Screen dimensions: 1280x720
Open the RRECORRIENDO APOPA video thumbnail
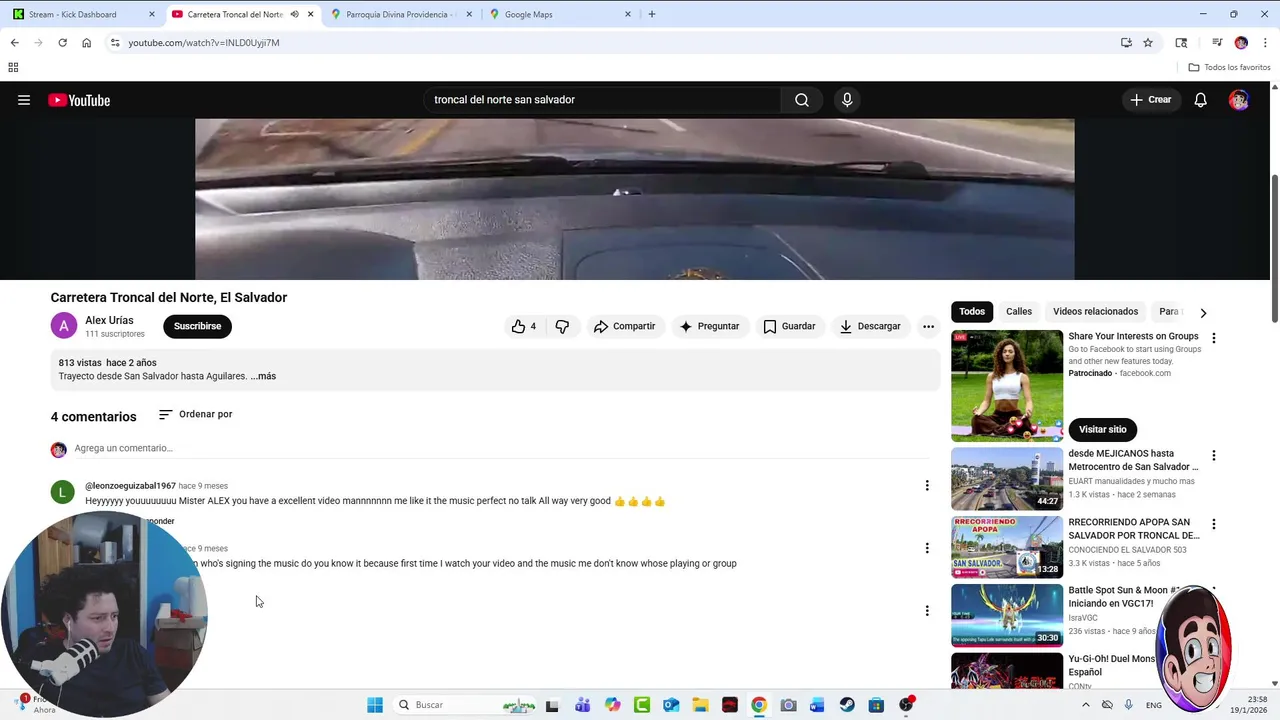(1007, 547)
